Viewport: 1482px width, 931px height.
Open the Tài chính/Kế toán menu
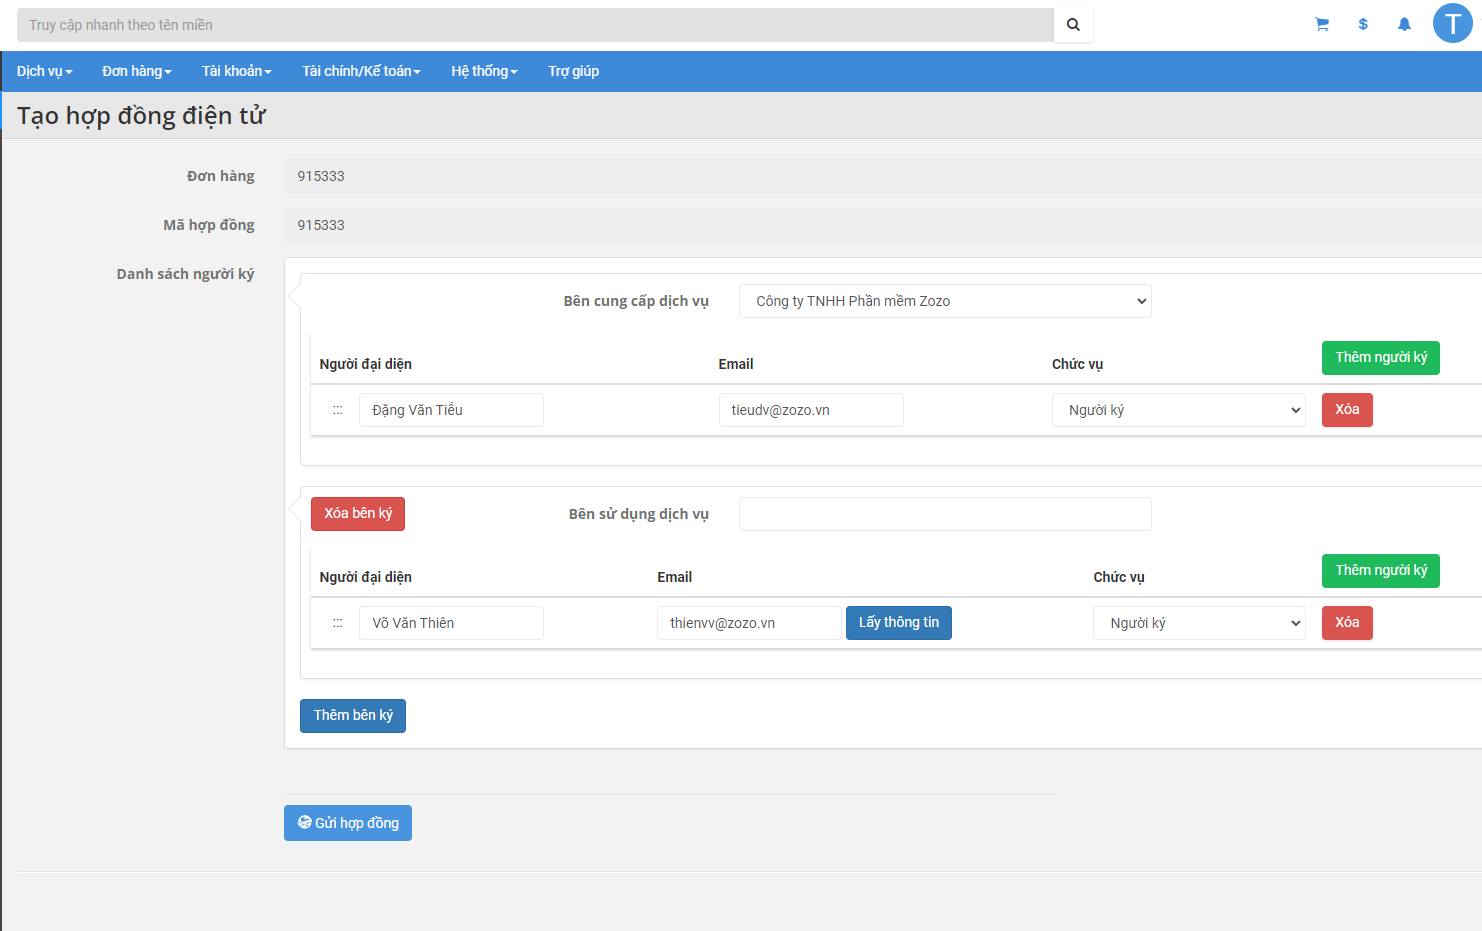(x=362, y=71)
